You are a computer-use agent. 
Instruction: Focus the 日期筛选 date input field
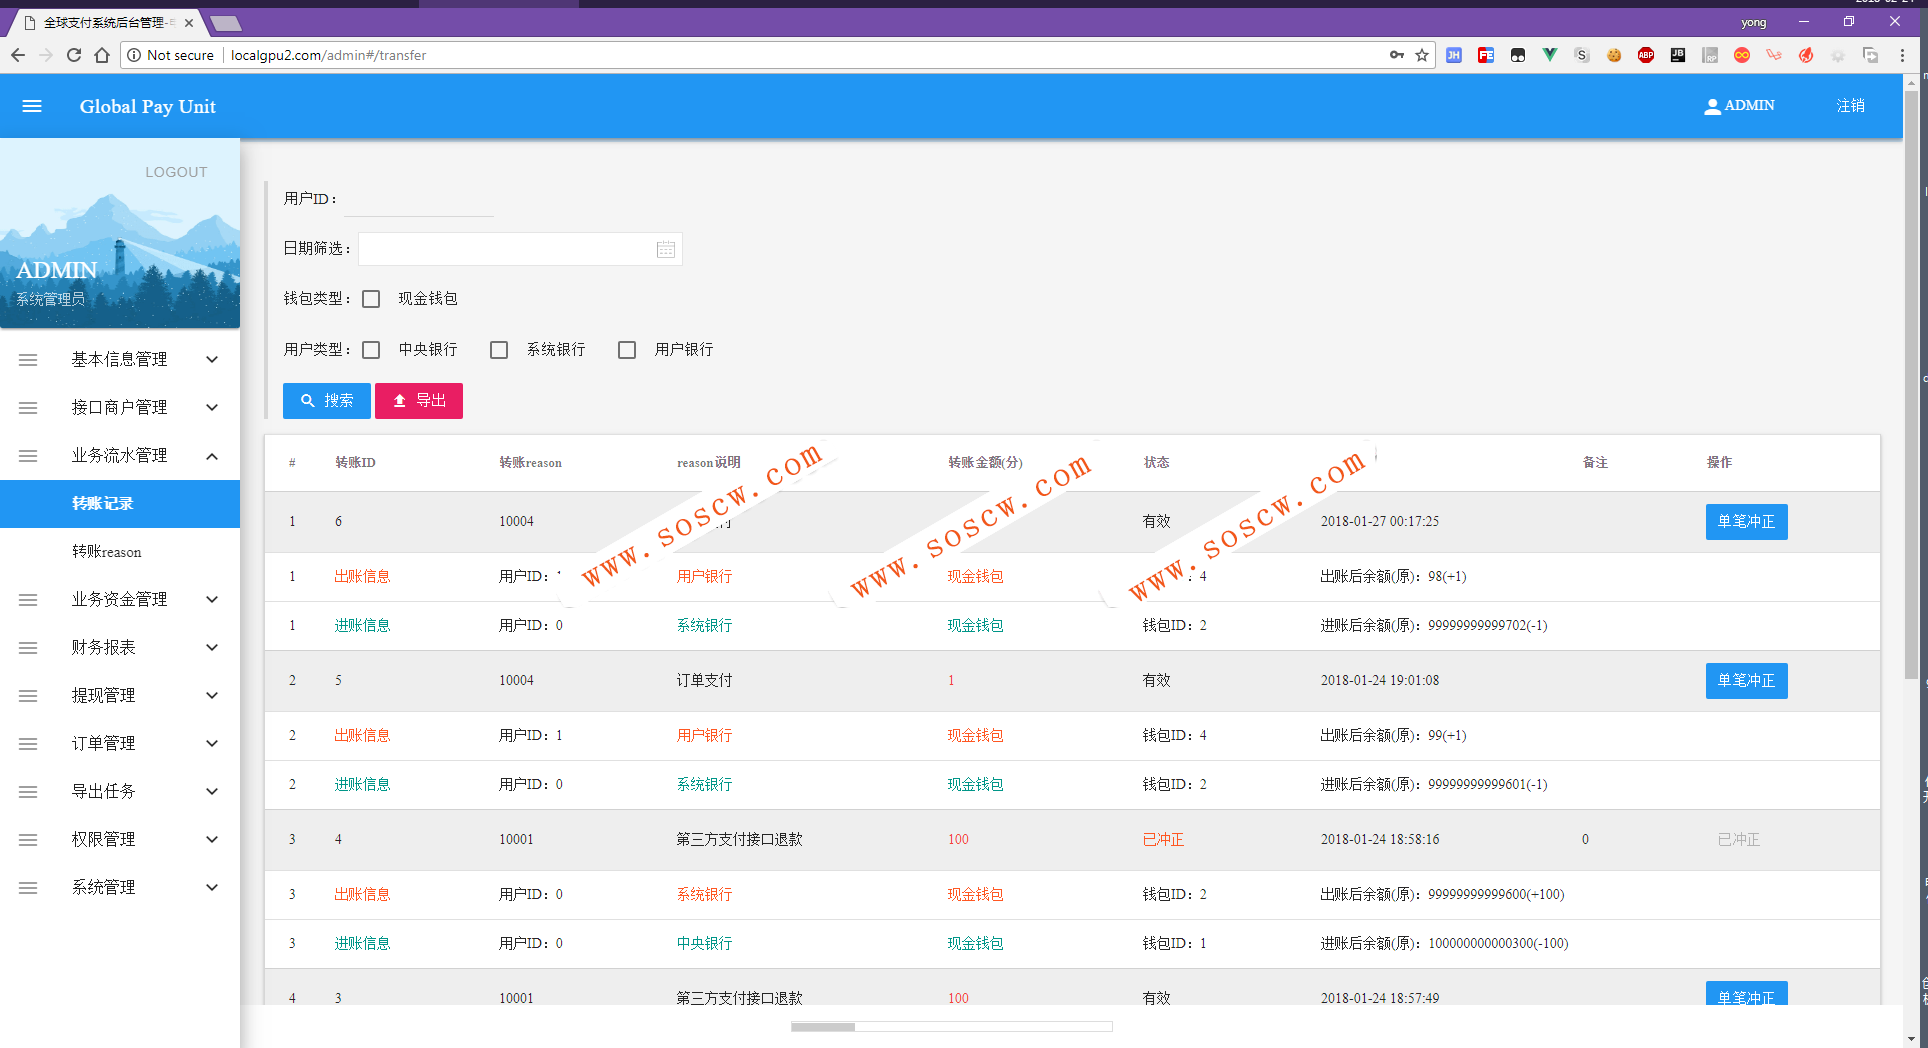click(x=520, y=249)
